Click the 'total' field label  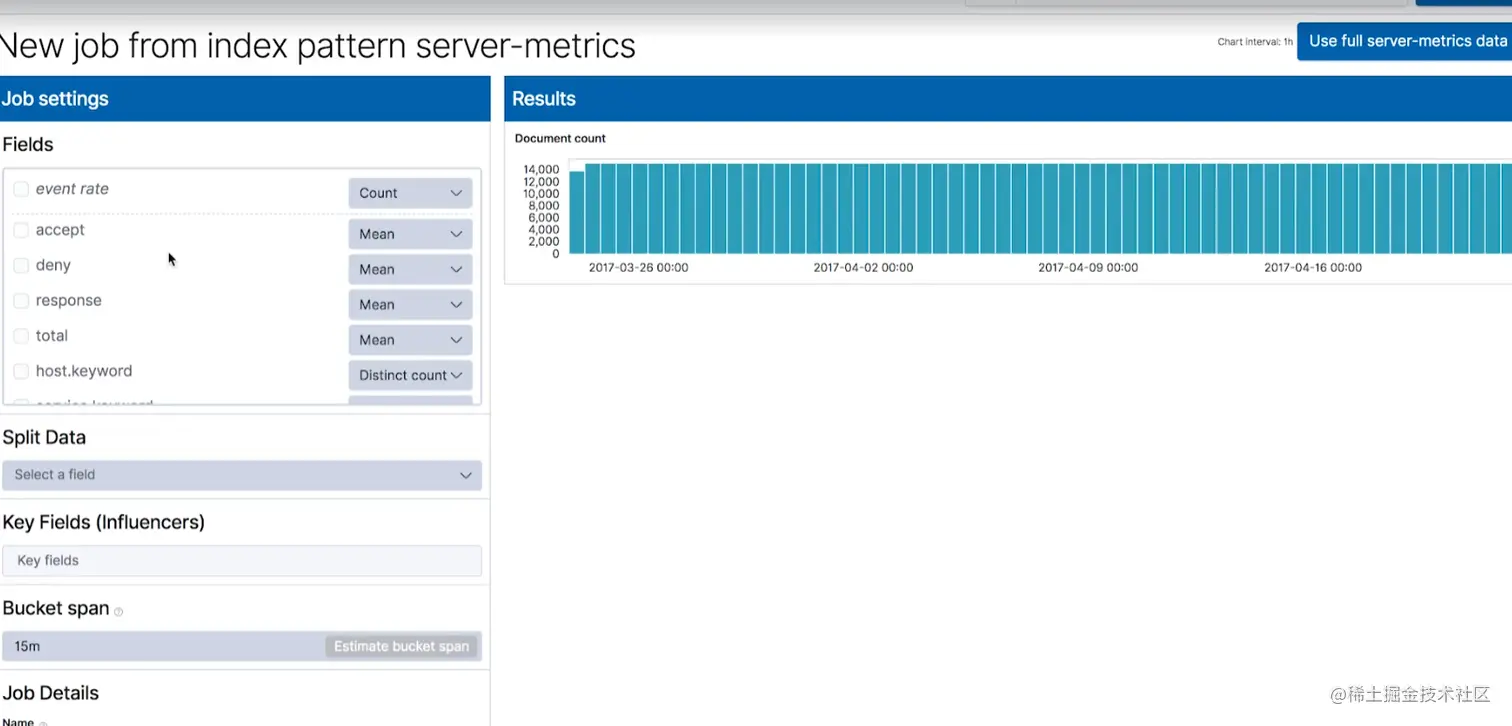pyautogui.click(x=52, y=336)
